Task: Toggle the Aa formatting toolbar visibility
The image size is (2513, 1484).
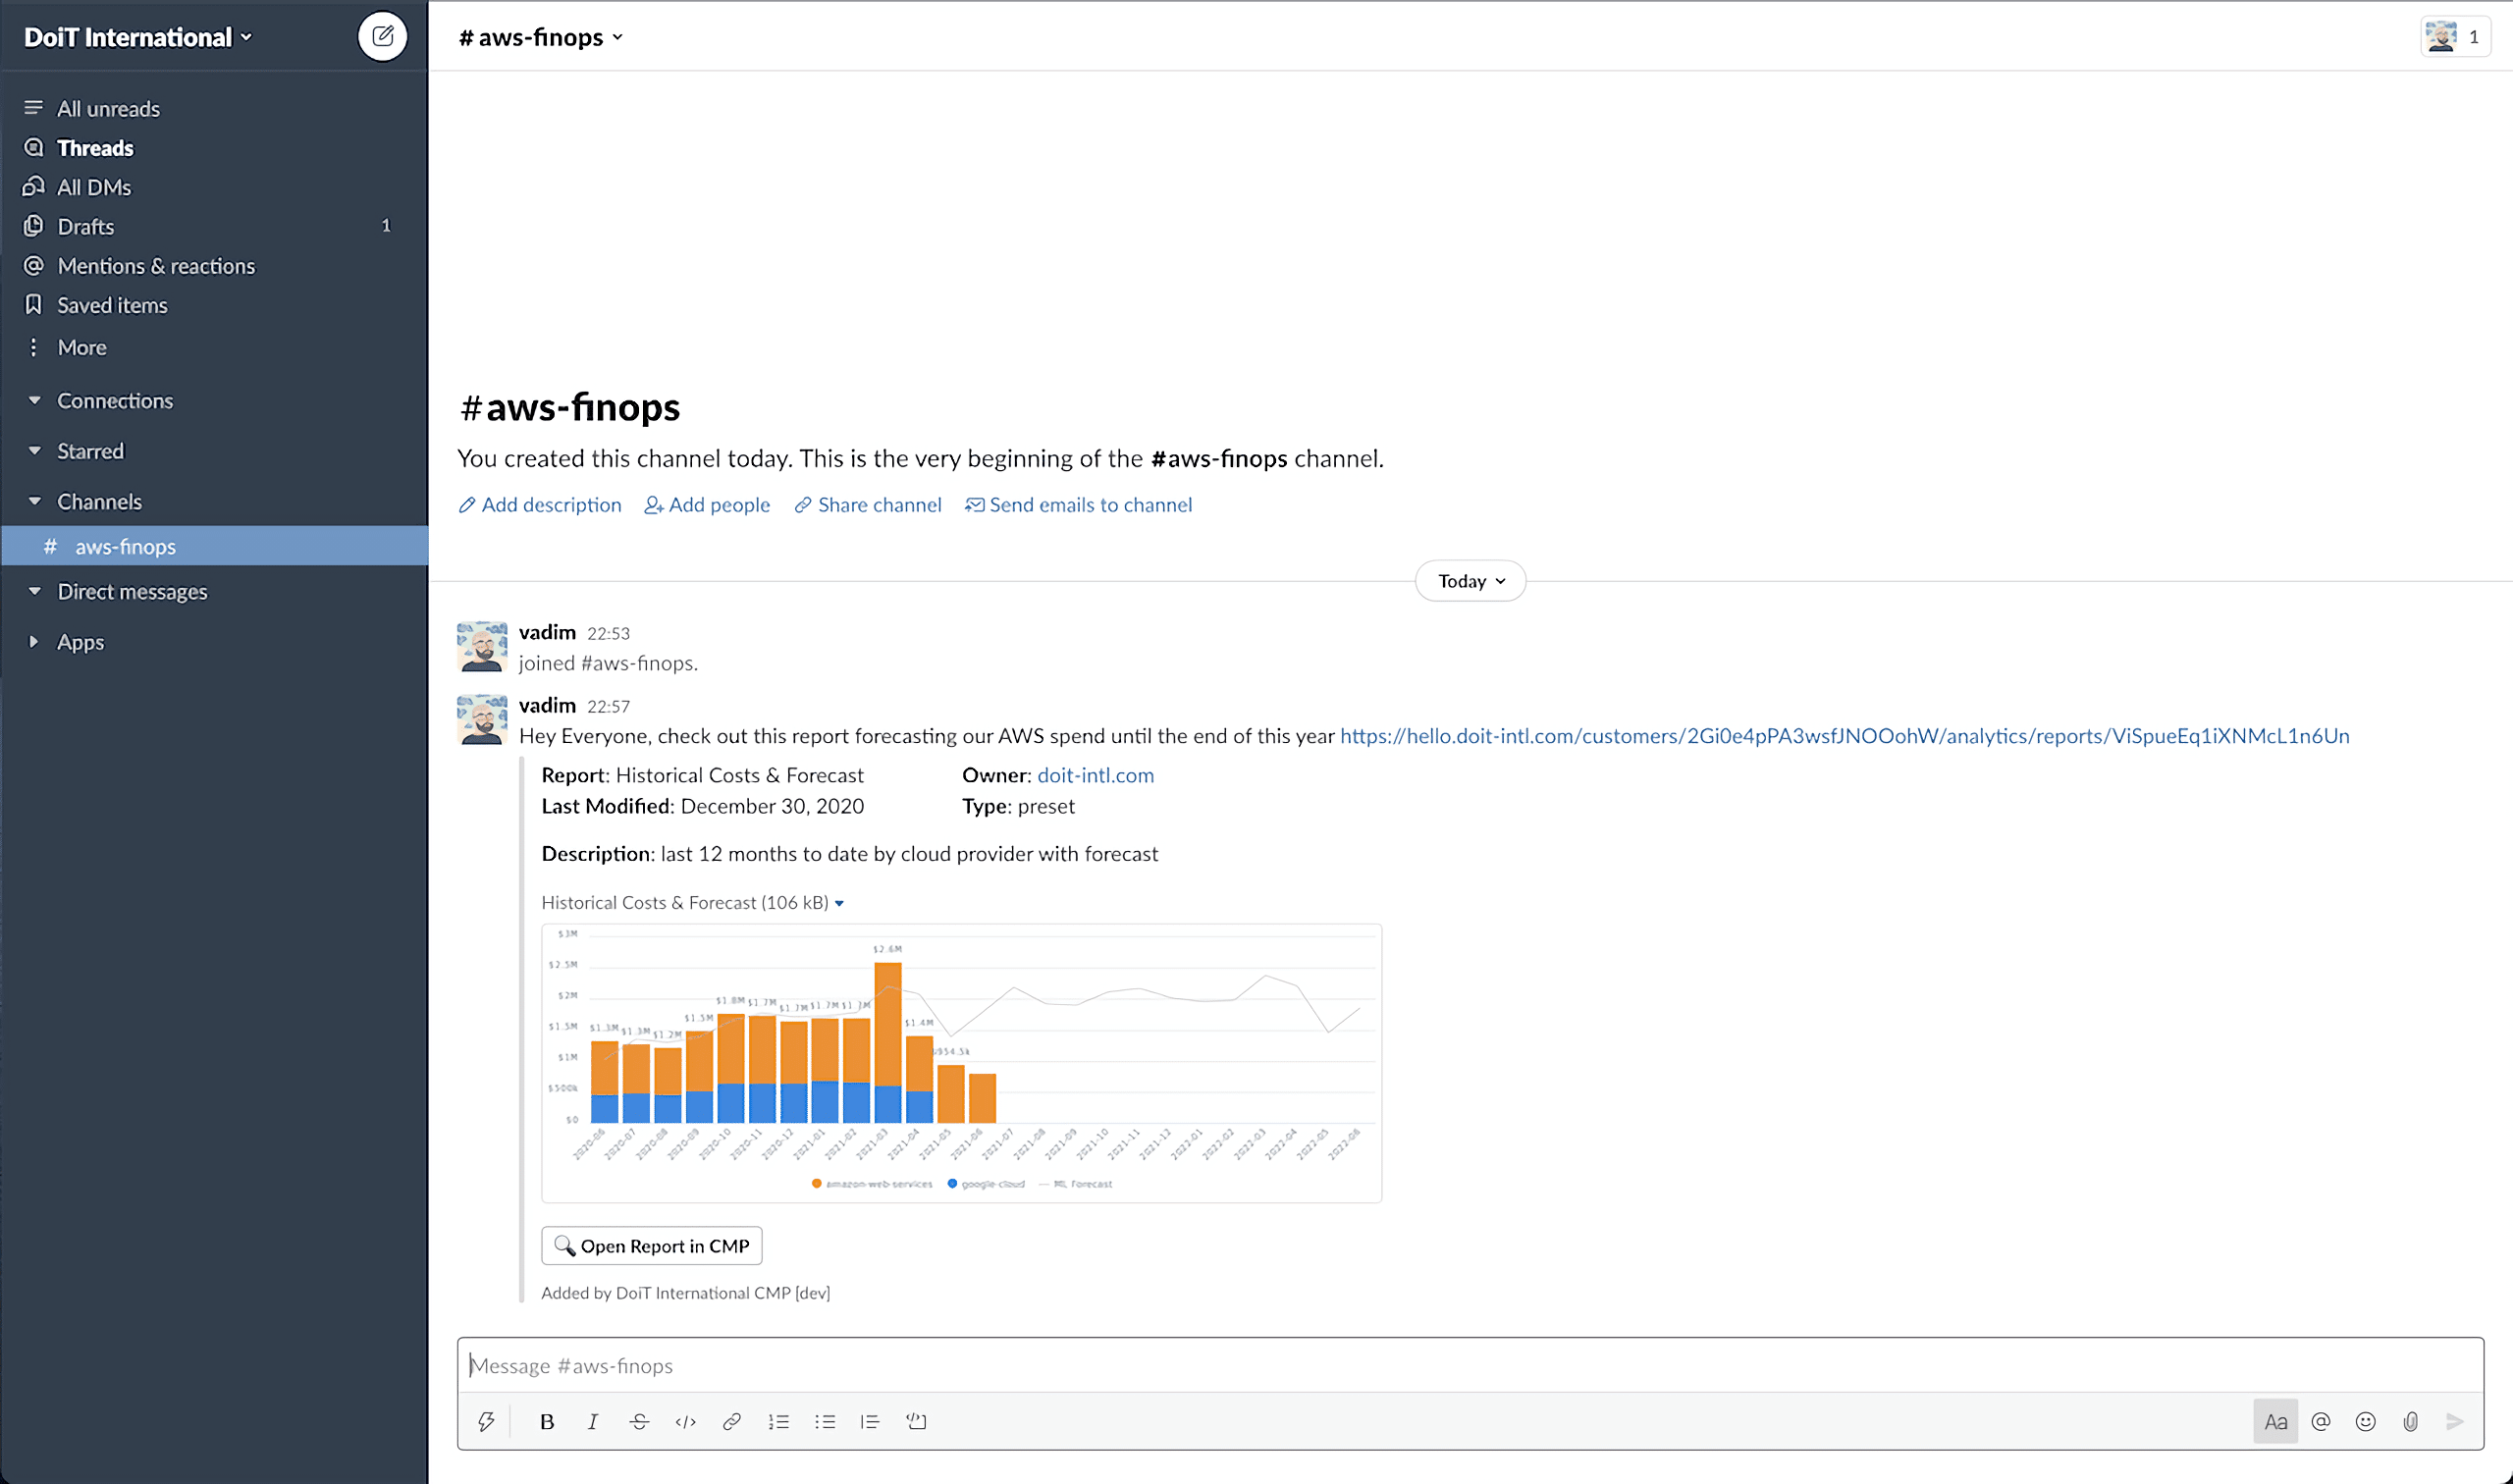Action: tap(2275, 1421)
